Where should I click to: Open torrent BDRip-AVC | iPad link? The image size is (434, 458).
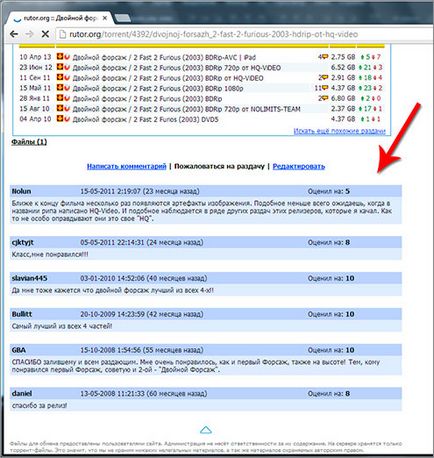[164, 57]
